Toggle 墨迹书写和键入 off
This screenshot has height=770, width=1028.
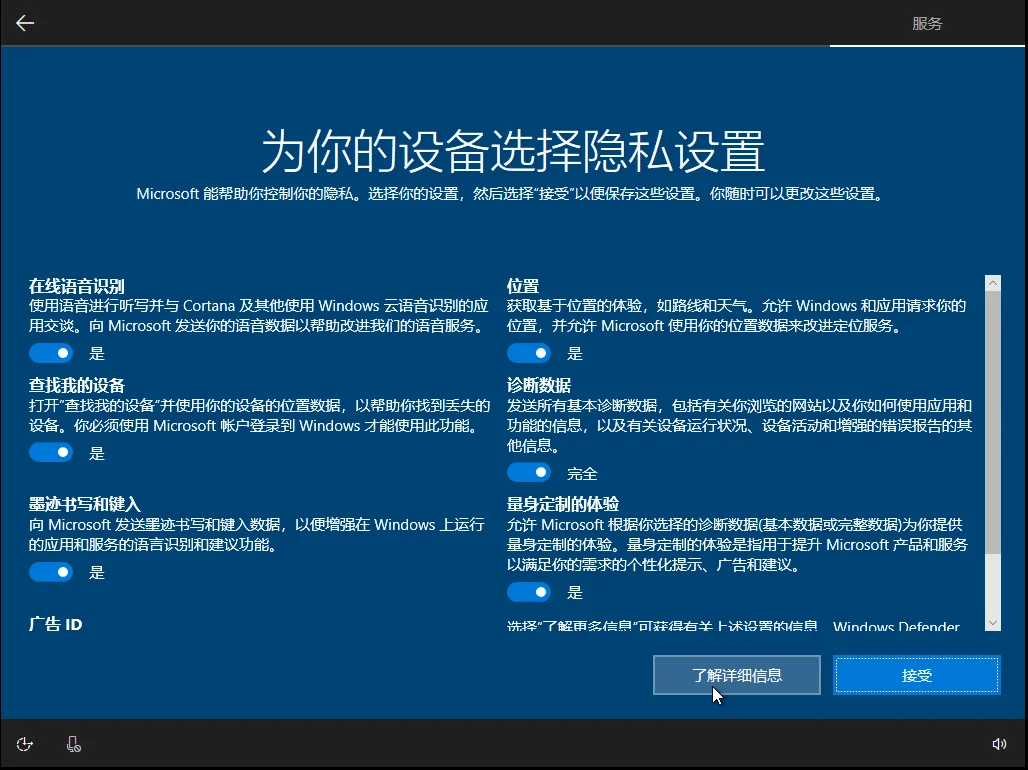(x=51, y=572)
